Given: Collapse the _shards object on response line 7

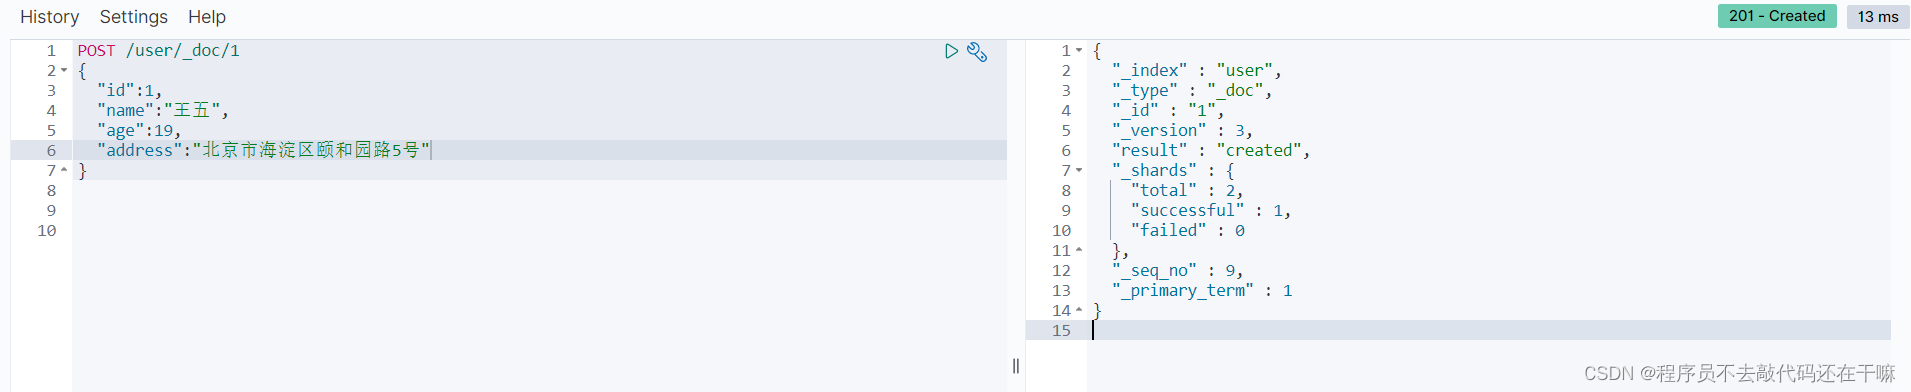Looking at the screenshot, I should [x=1079, y=170].
